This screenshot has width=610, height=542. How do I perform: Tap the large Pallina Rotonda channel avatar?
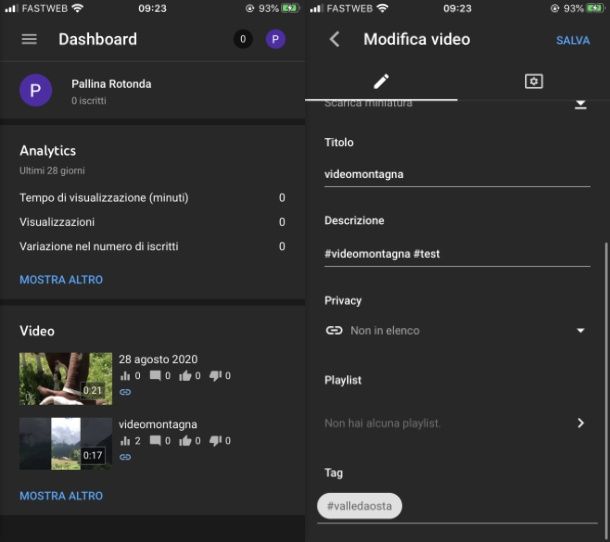36,91
